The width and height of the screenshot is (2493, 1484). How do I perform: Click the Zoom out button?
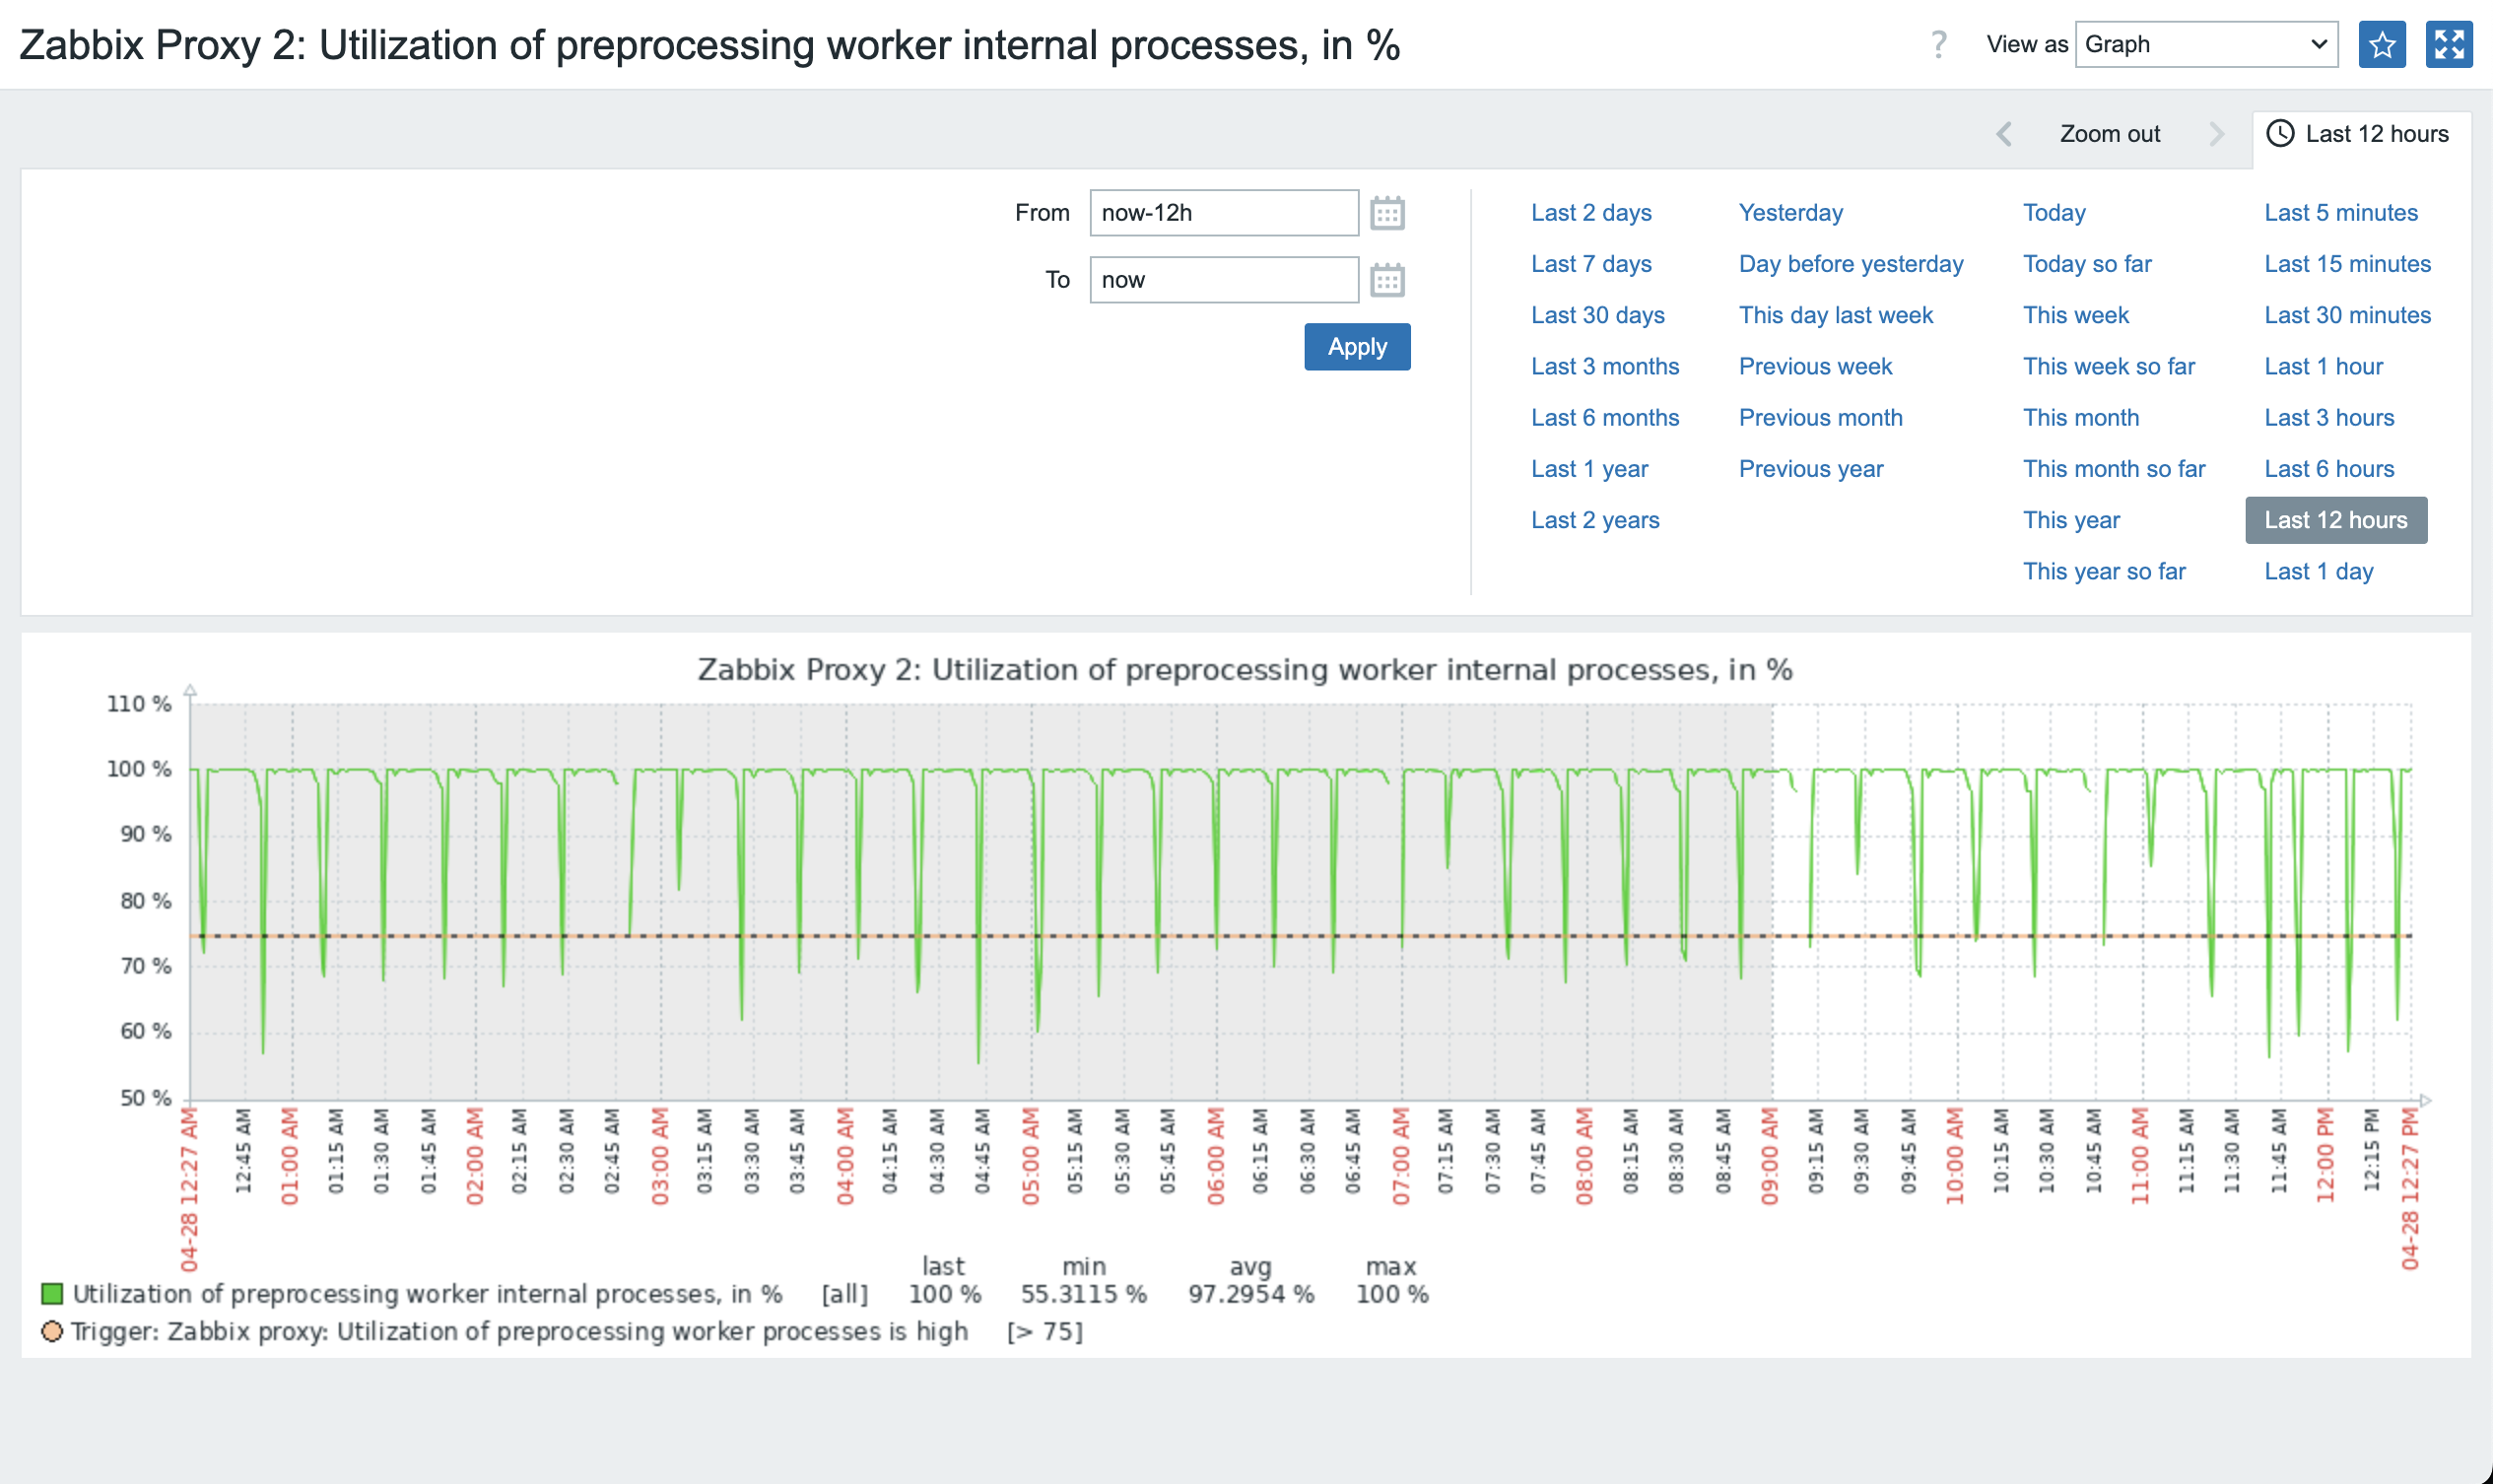point(2109,134)
